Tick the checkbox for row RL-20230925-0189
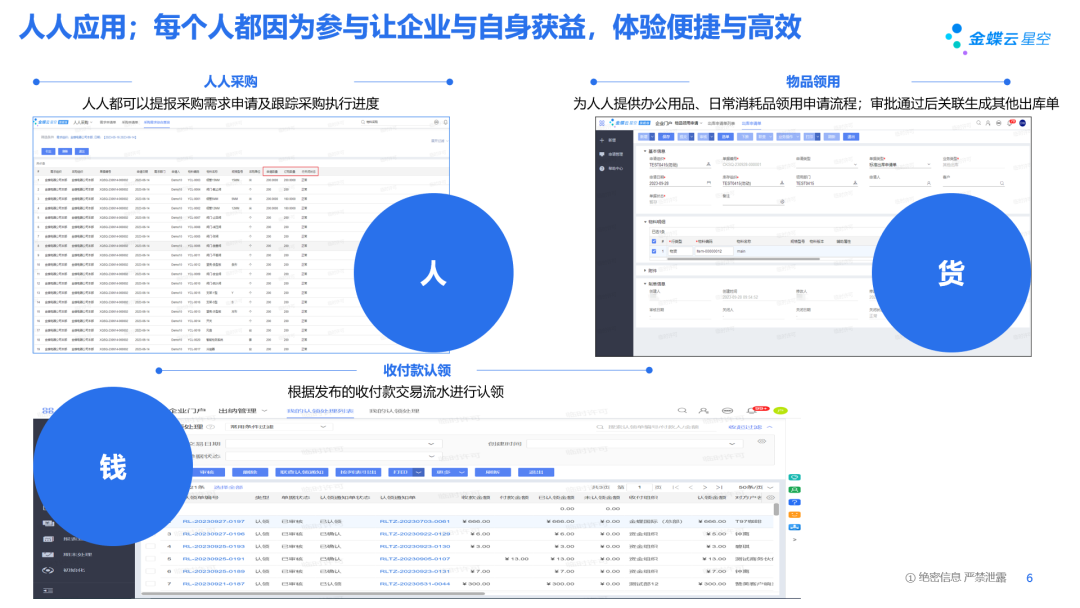Viewport: 1080px width, 608px height. coord(150,571)
